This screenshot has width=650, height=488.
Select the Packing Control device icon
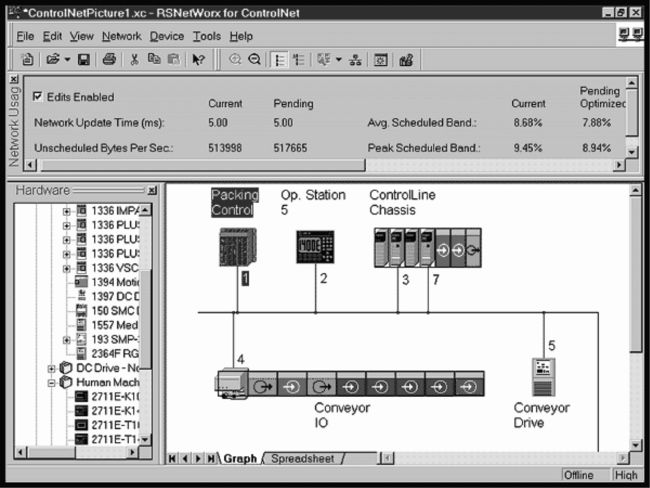click(x=238, y=247)
